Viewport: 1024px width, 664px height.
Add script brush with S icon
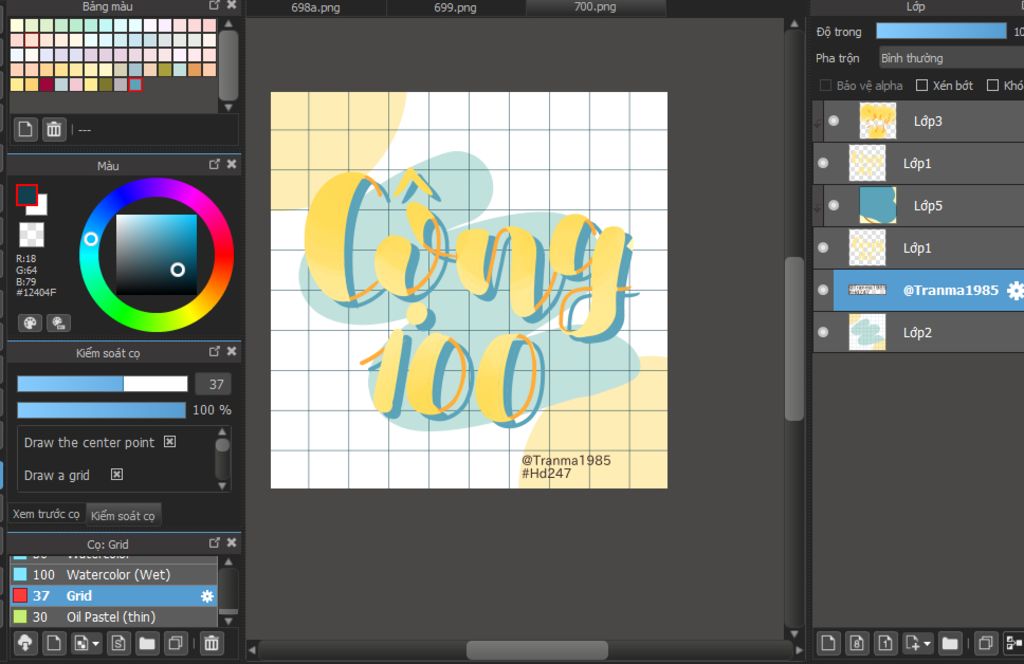(x=118, y=643)
